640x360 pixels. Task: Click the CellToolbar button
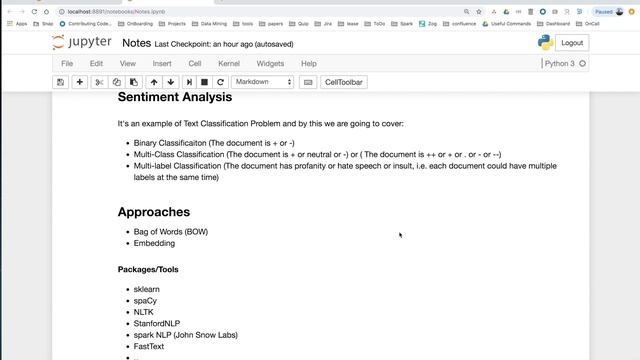pos(344,82)
